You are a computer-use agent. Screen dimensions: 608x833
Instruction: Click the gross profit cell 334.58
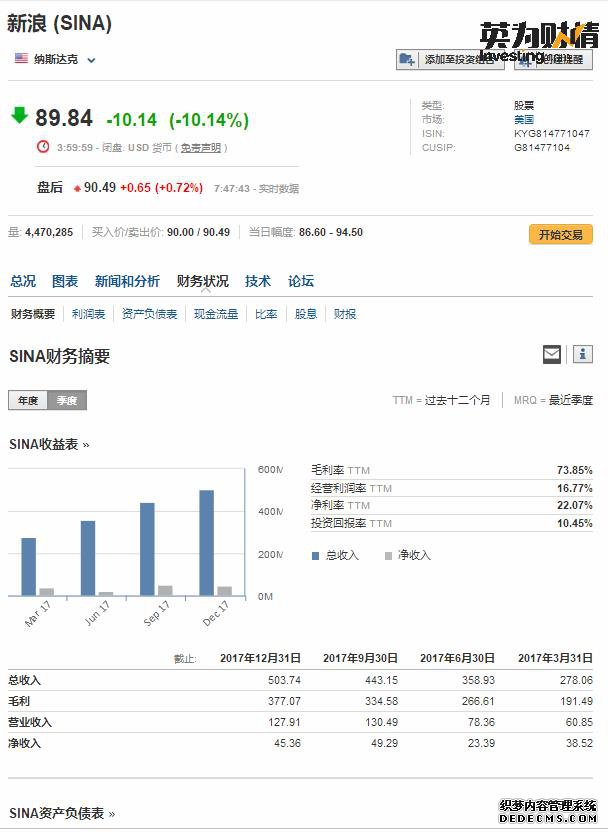pos(382,701)
